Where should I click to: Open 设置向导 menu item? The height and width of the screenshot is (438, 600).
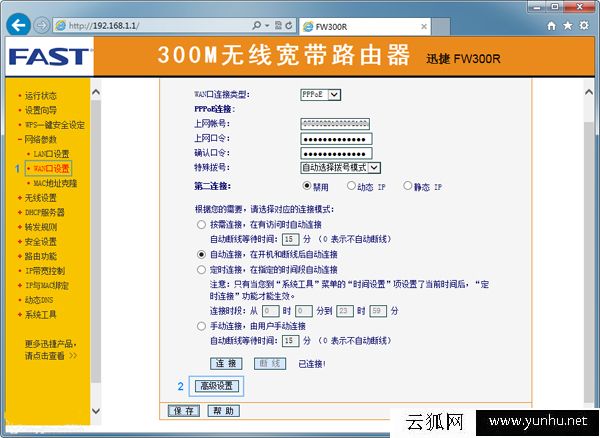point(40,110)
